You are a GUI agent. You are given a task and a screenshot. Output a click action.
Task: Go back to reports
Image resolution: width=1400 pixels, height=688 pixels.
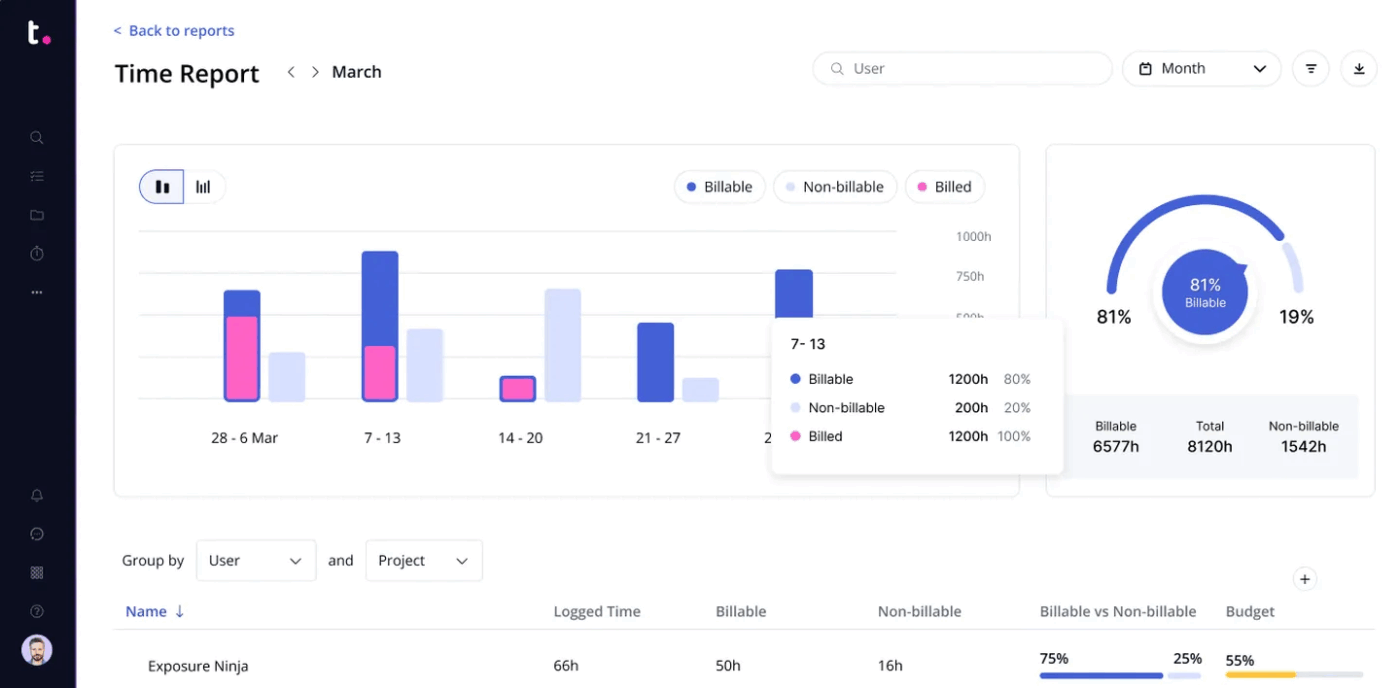coord(173,30)
